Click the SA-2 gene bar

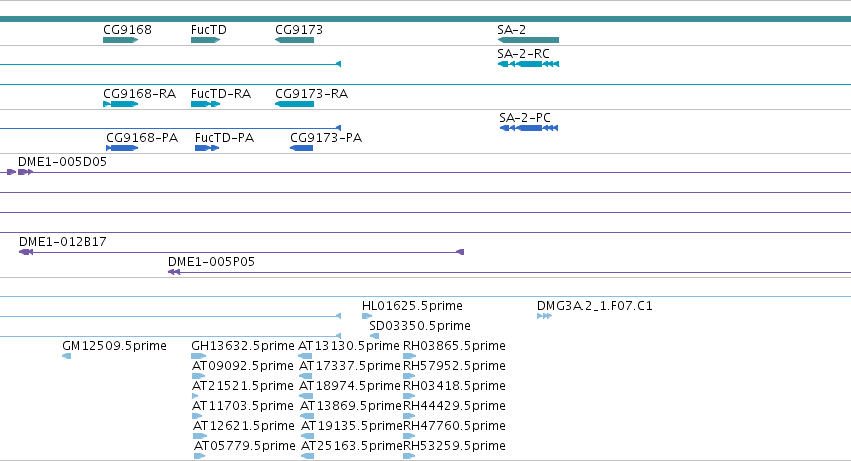click(528, 40)
